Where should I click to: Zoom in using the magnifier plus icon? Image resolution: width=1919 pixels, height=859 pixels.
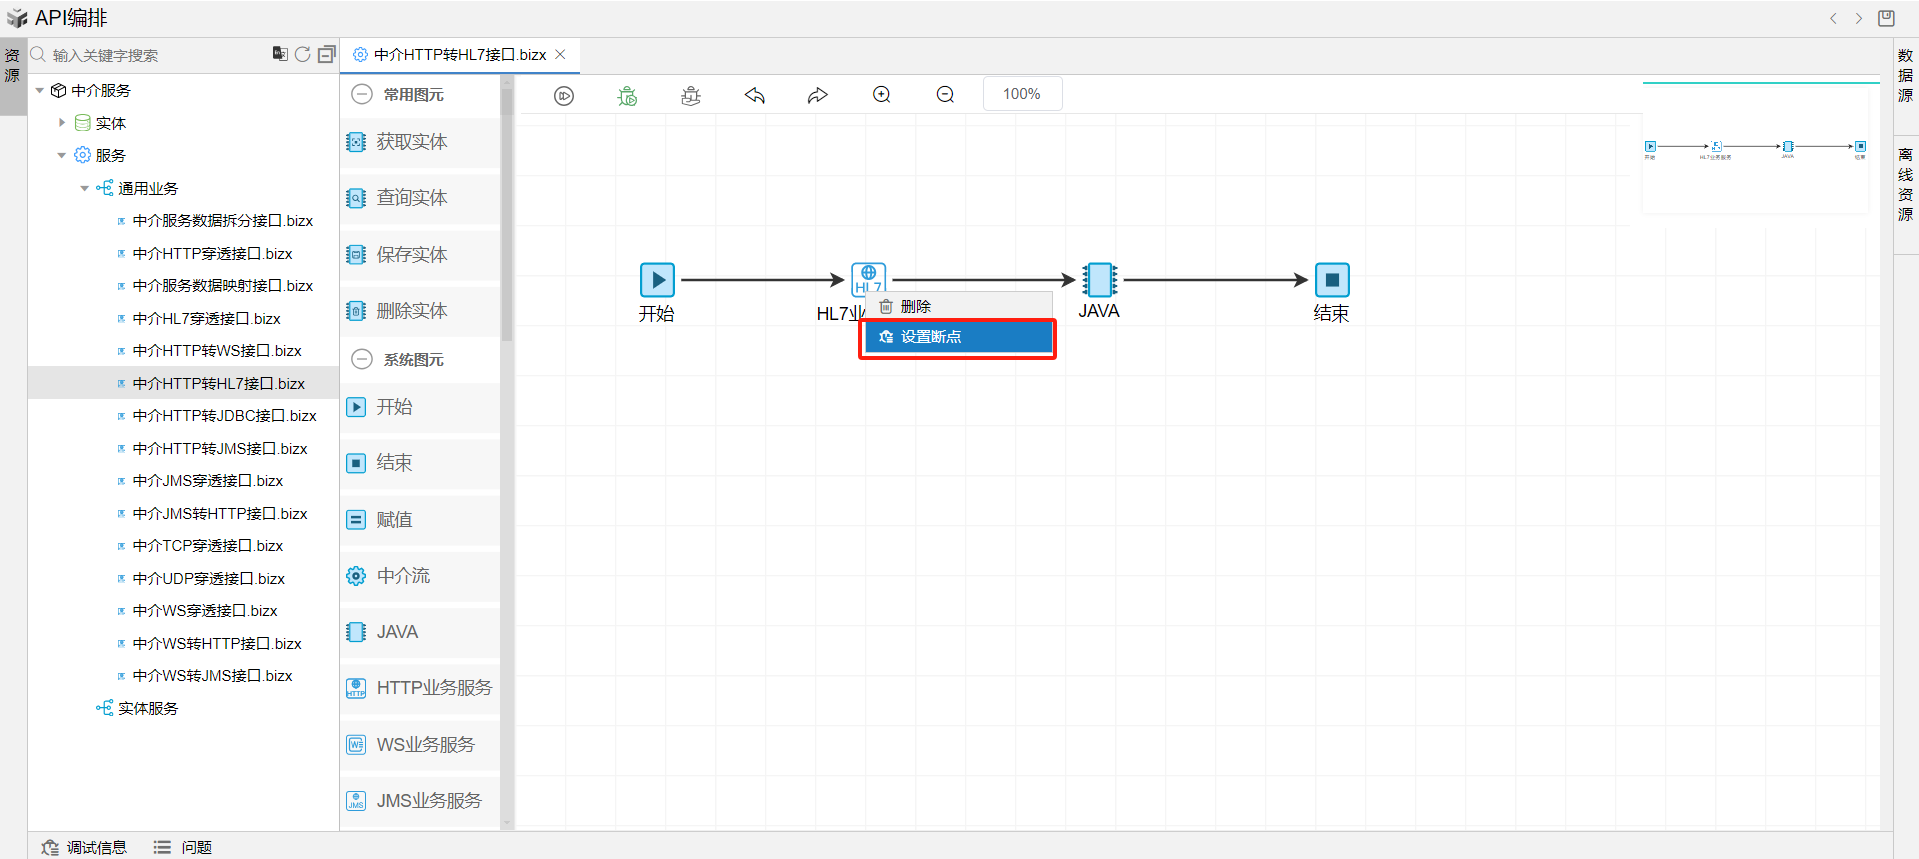(881, 95)
